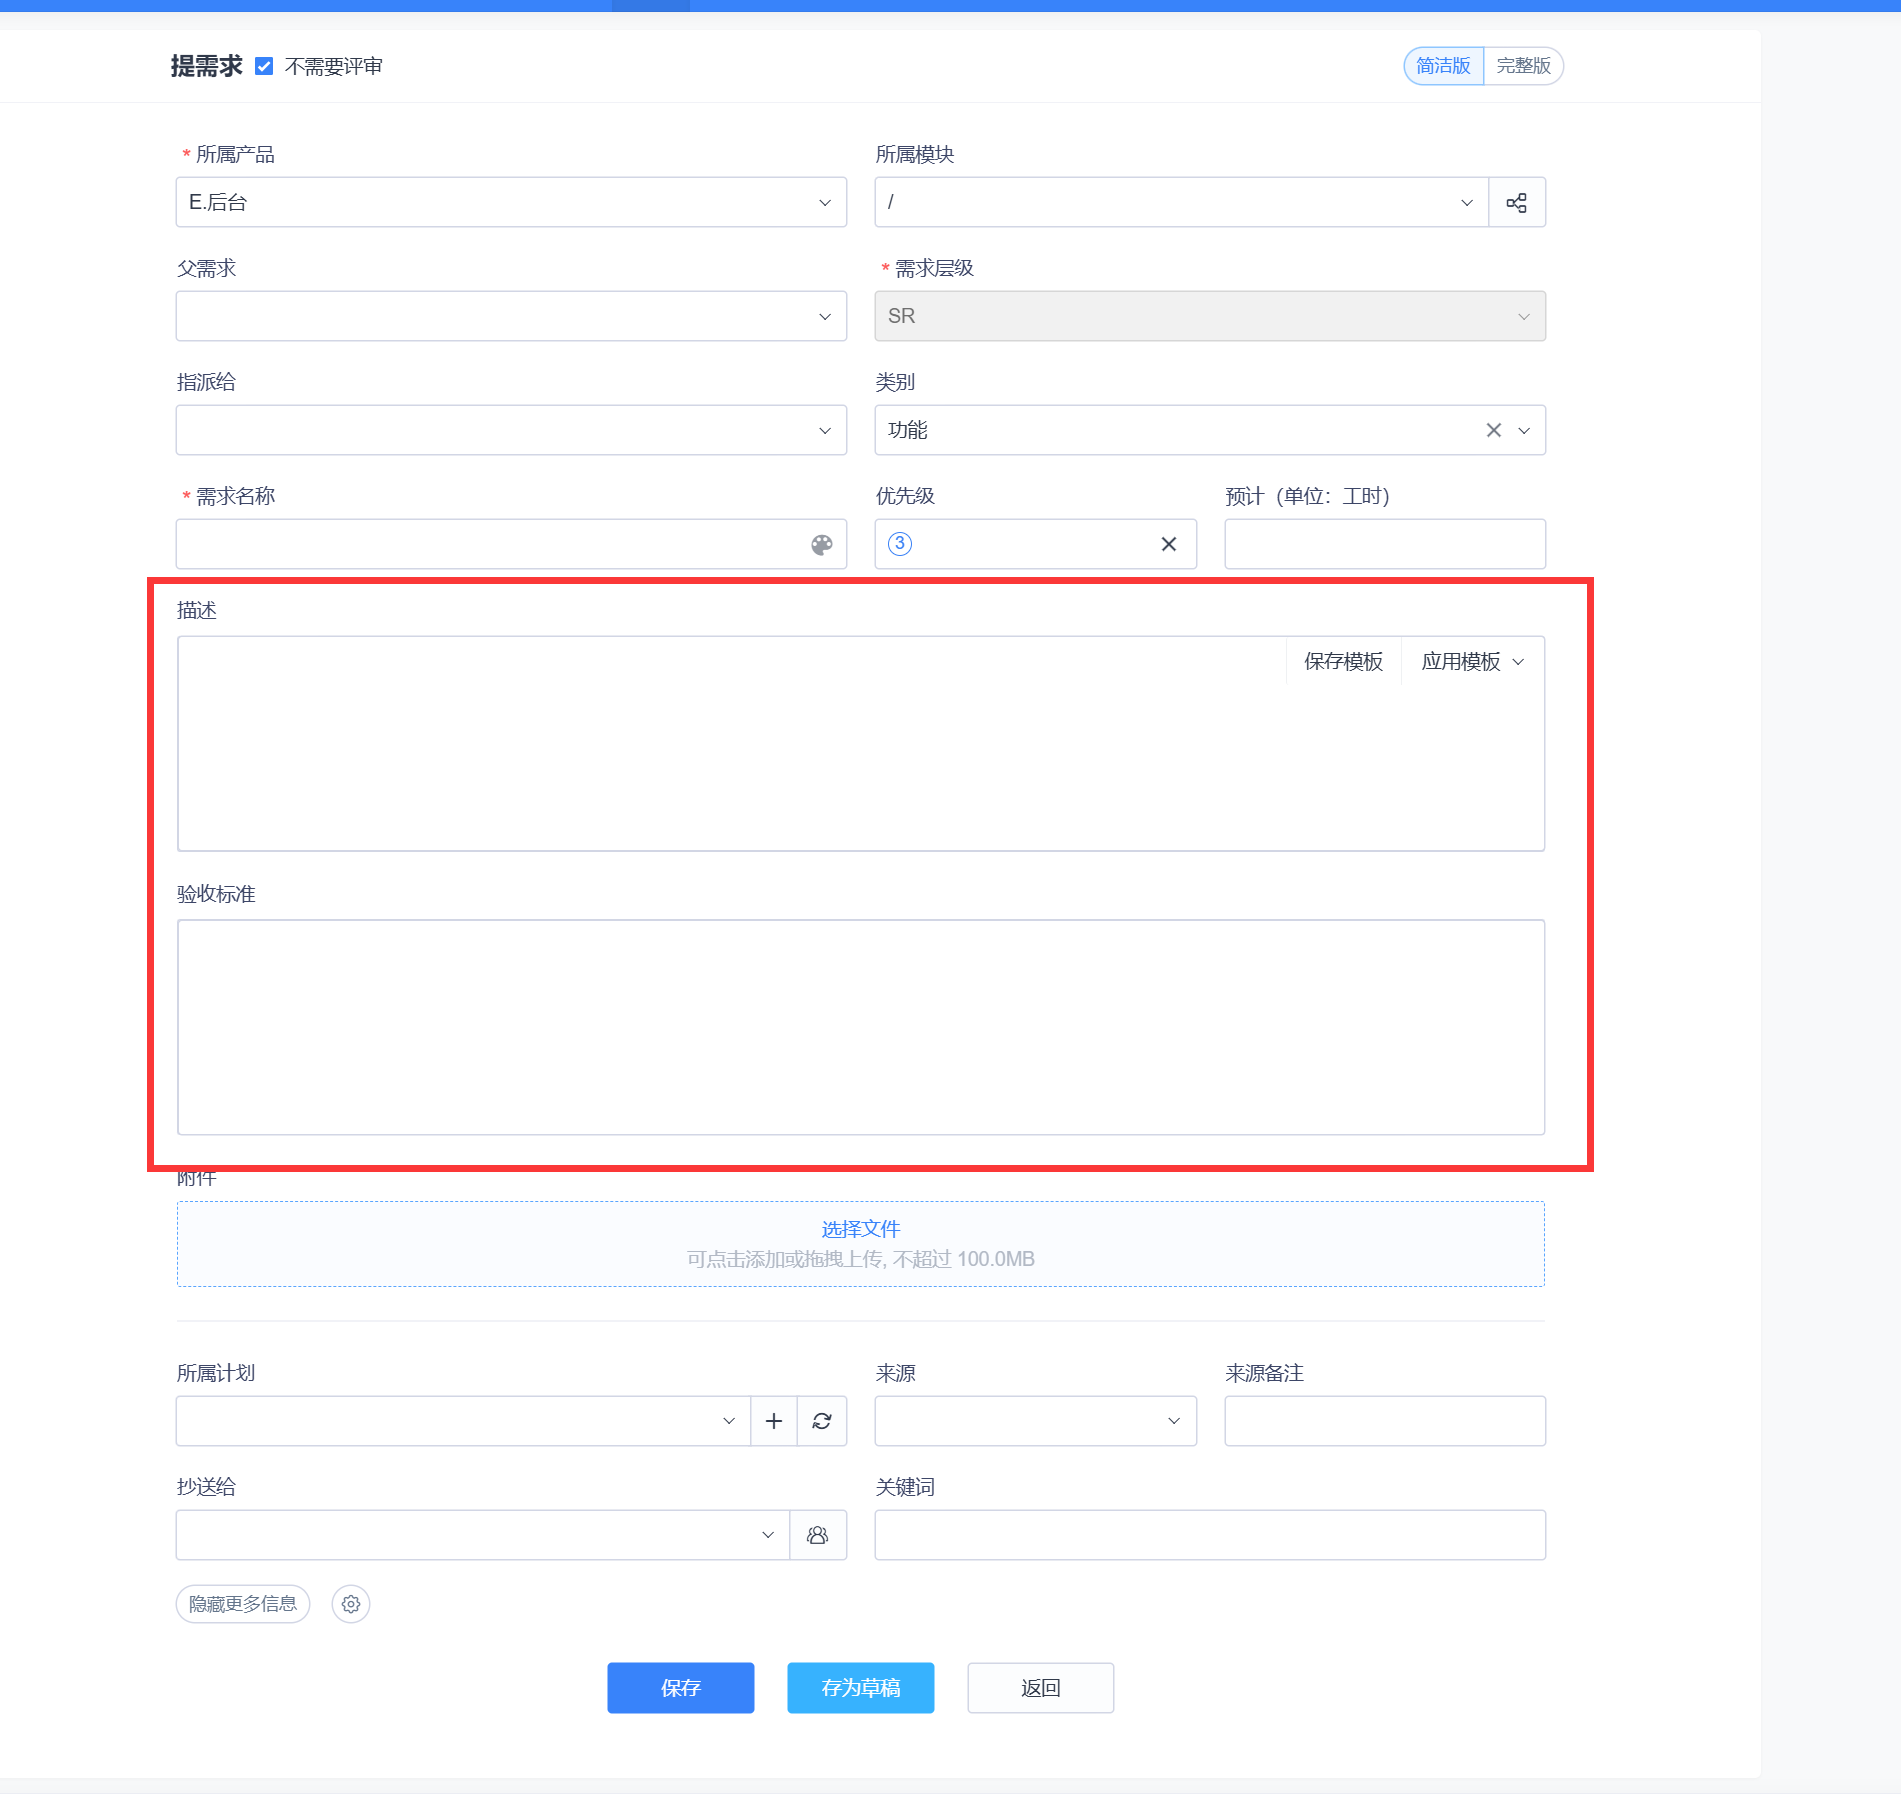The image size is (1901, 1797).
Task: Open the 所属产品 dropdown
Action: click(x=511, y=202)
